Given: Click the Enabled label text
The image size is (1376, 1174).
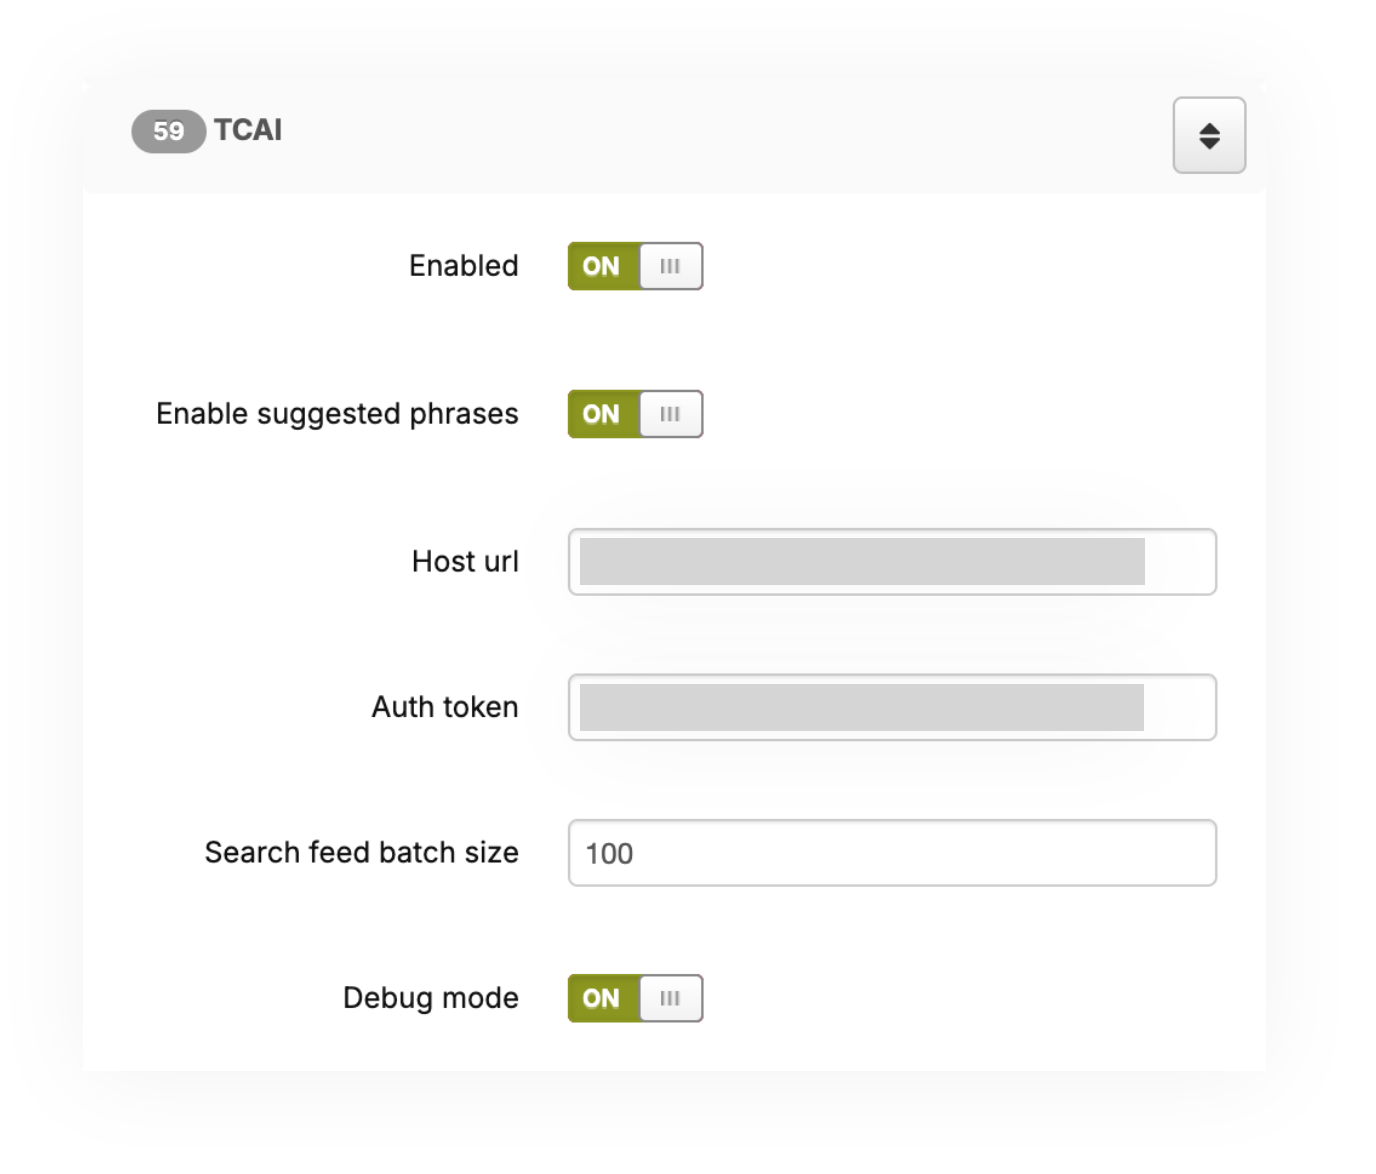Looking at the screenshot, I should click(x=463, y=266).
